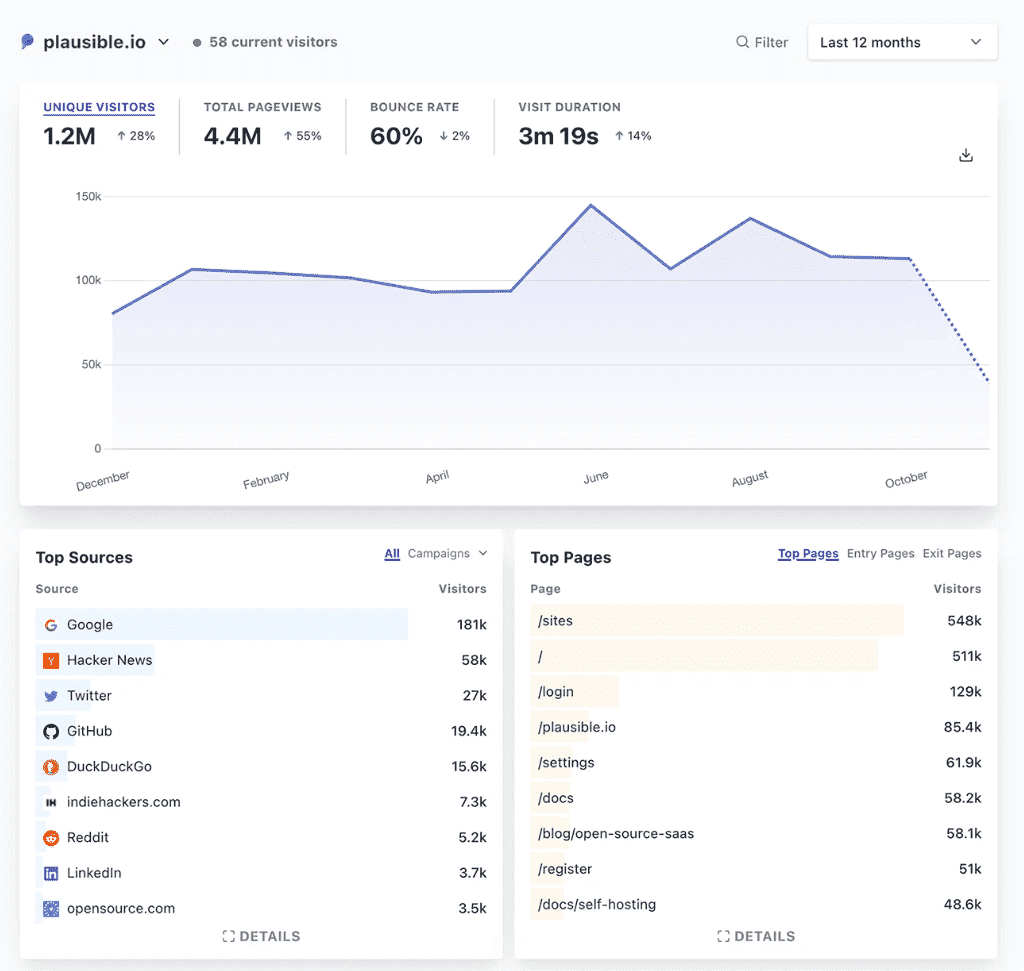Click the Google source favicon
Image resolution: width=1024 pixels, height=971 pixels.
51,625
